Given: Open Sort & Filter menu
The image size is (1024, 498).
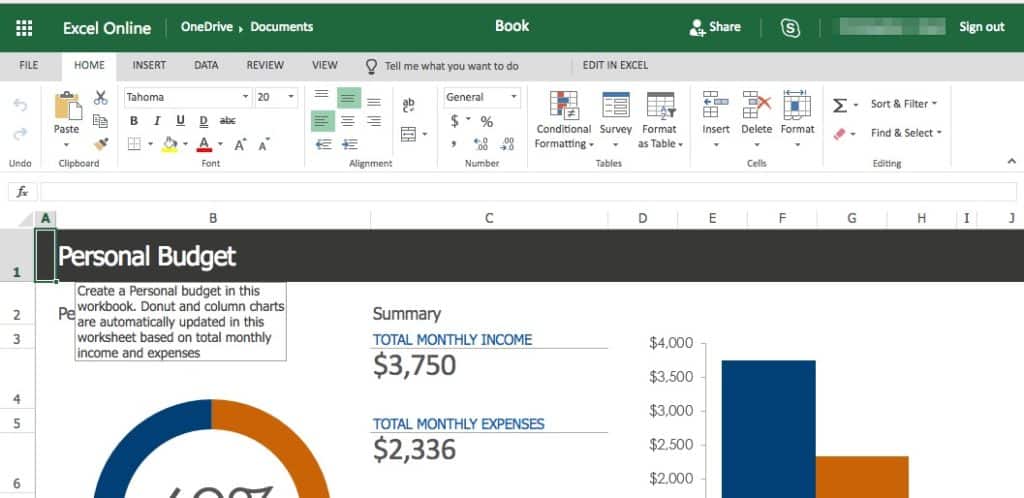Looking at the screenshot, I should tap(903, 104).
